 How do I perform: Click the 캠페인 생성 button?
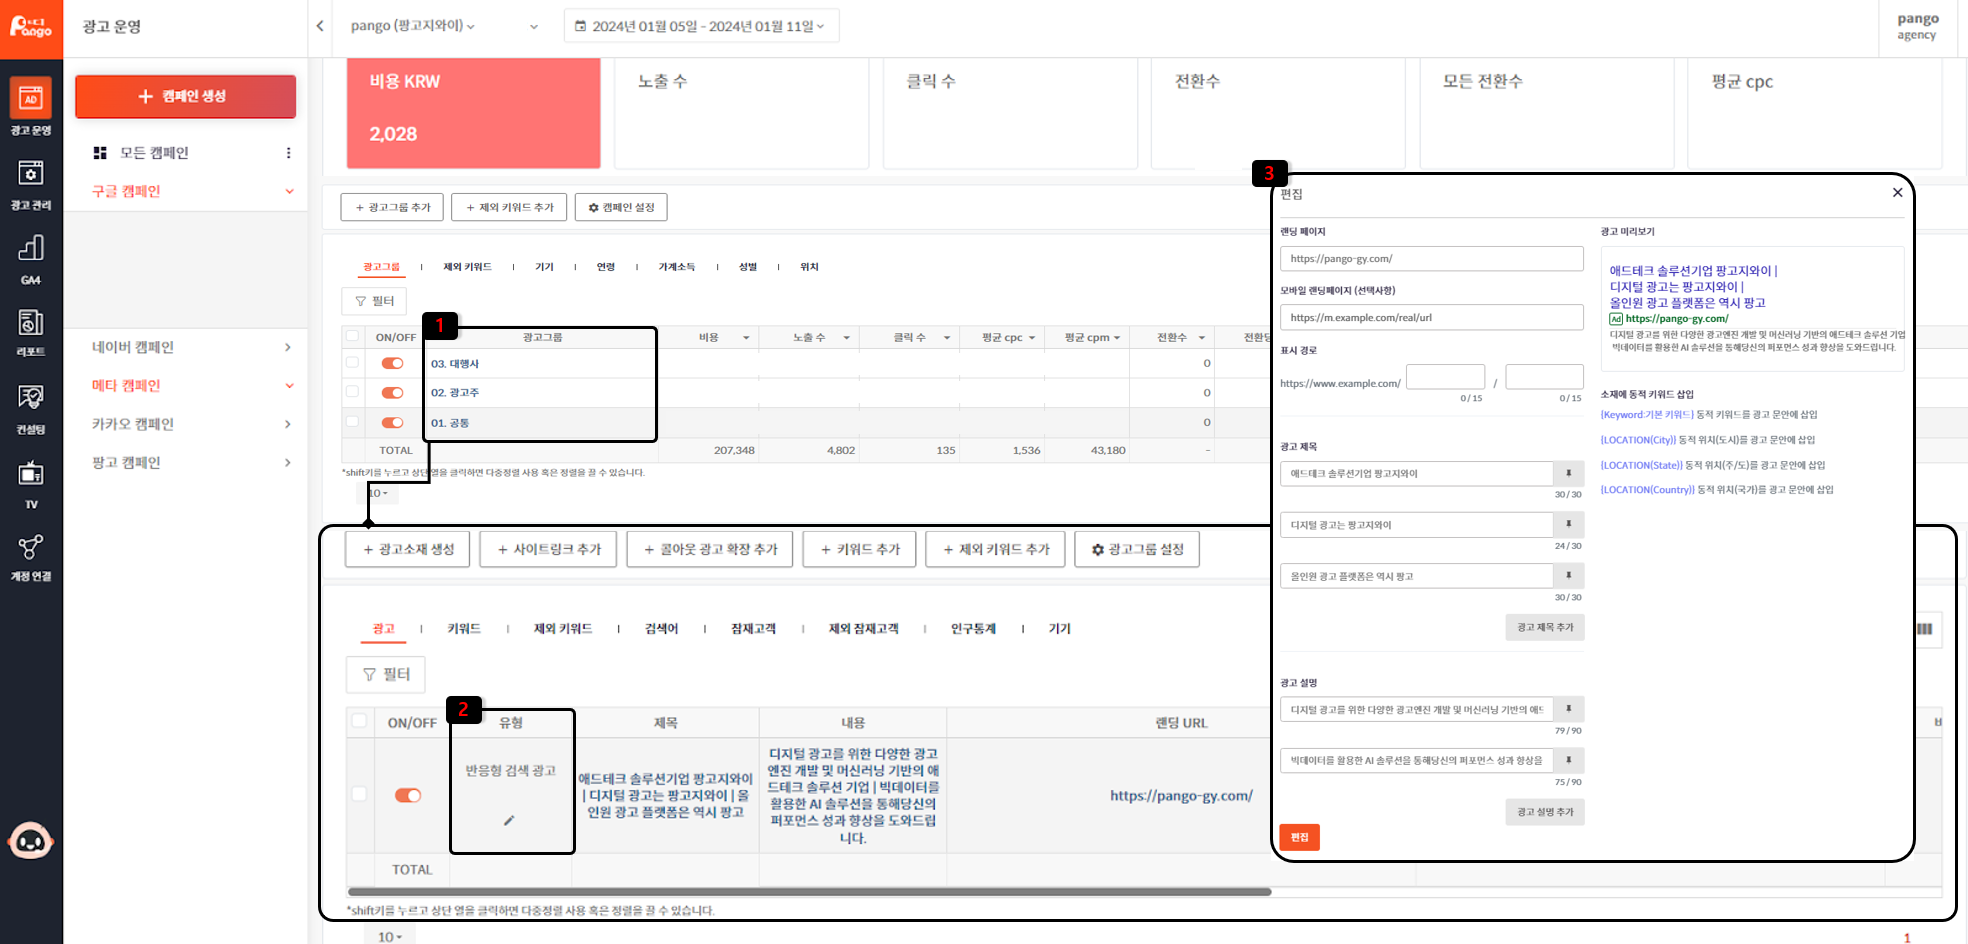(x=185, y=96)
